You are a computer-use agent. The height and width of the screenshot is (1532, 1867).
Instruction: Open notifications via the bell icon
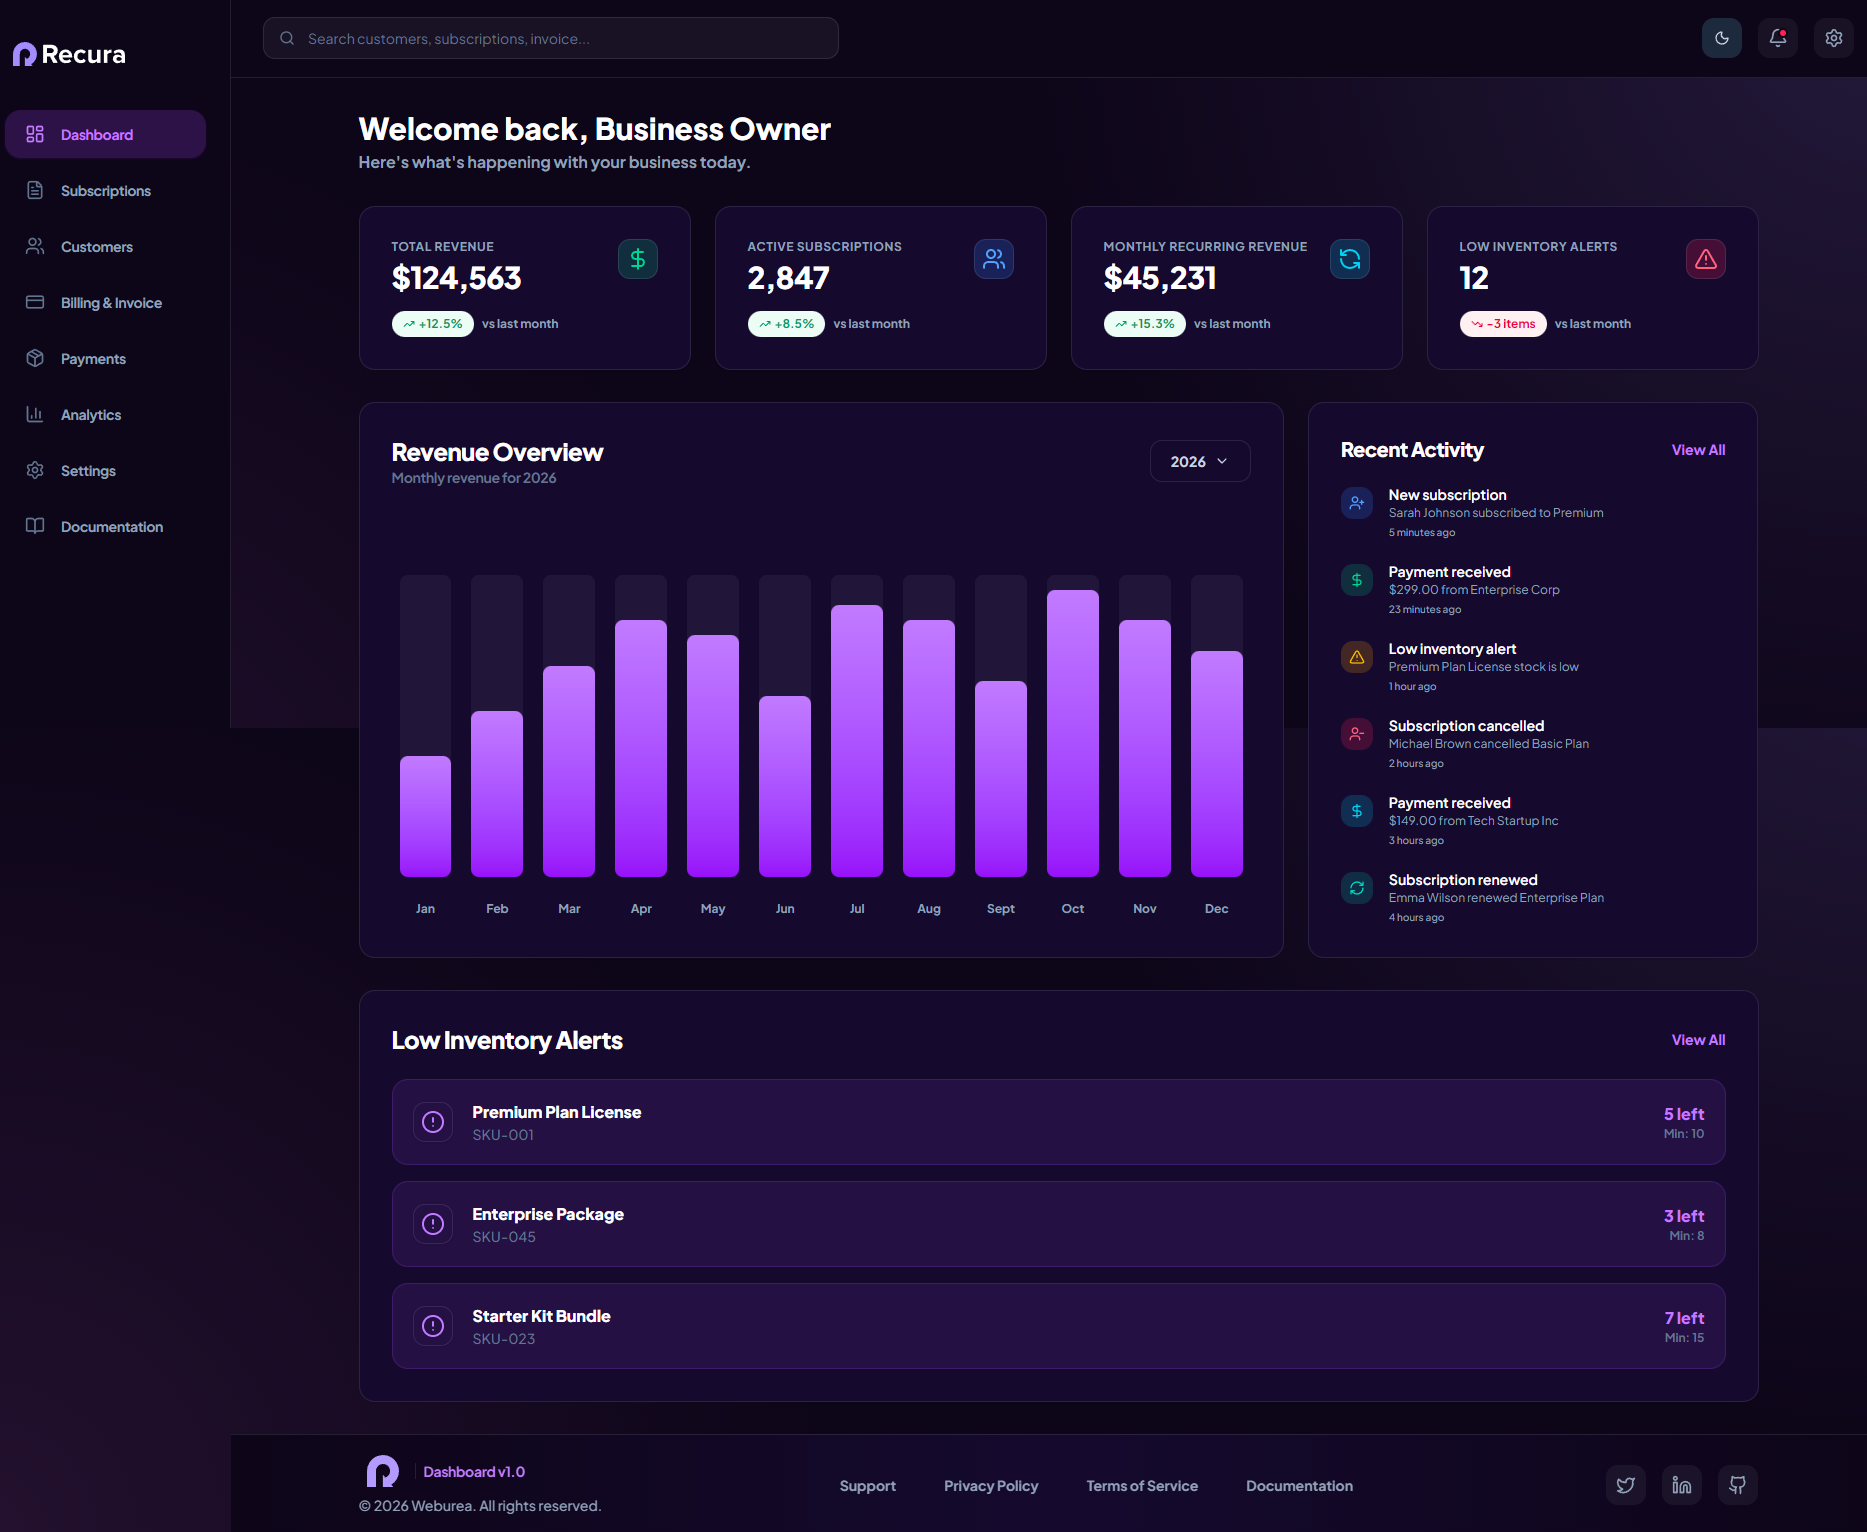[x=1778, y=38]
